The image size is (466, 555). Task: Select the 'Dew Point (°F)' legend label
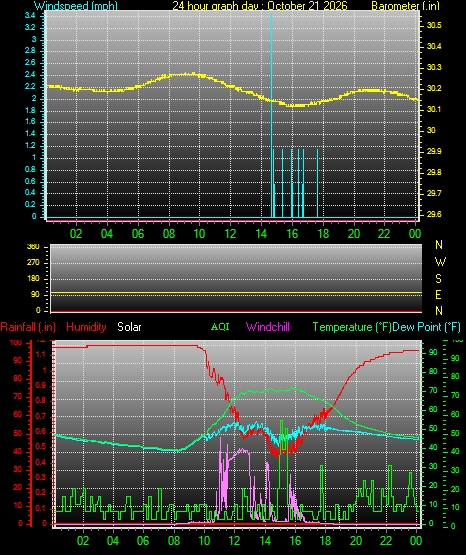click(426, 327)
